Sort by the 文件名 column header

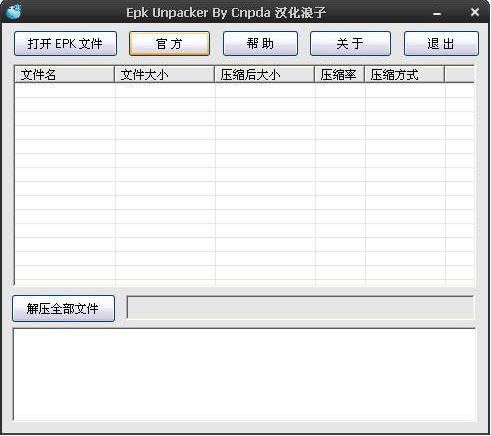click(64, 74)
